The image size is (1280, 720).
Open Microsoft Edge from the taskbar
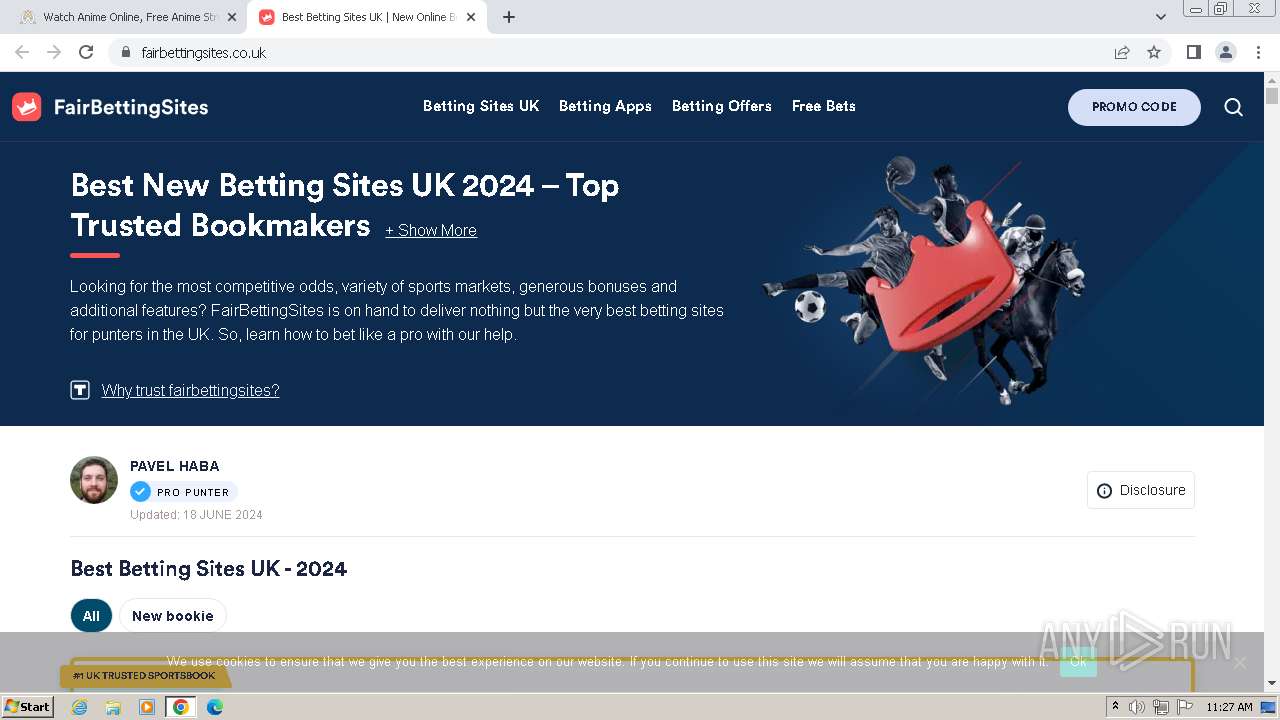pyautogui.click(x=215, y=707)
